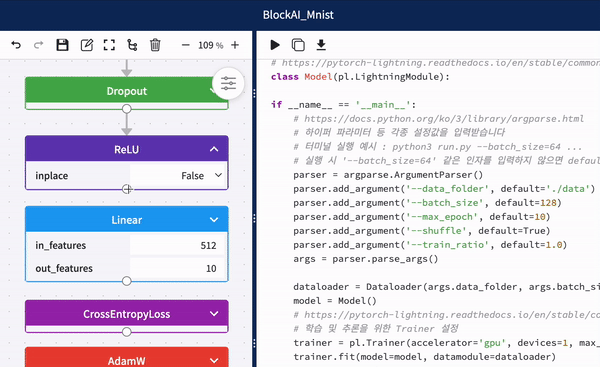The width and height of the screenshot is (600, 367).
Task: Run the code with play icon
Action: tap(275, 45)
